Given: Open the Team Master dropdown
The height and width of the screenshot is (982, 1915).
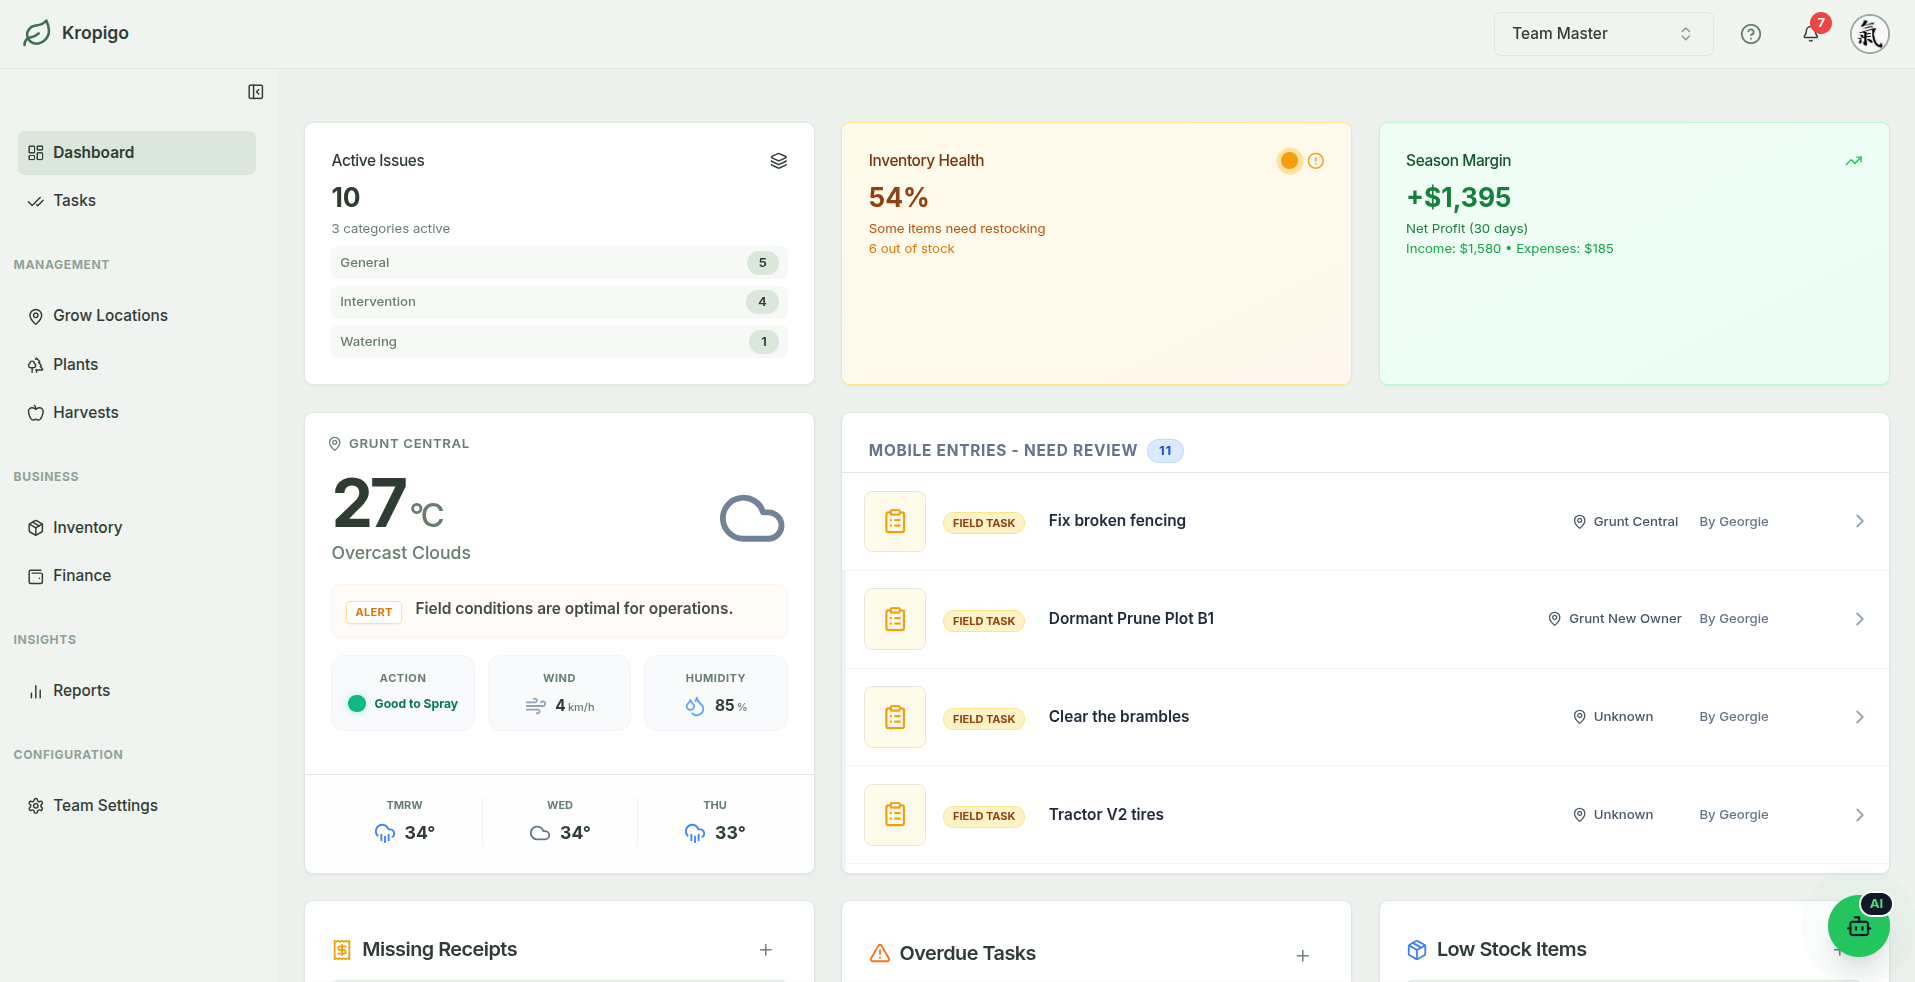Looking at the screenshot, I should click(1602, 33).
